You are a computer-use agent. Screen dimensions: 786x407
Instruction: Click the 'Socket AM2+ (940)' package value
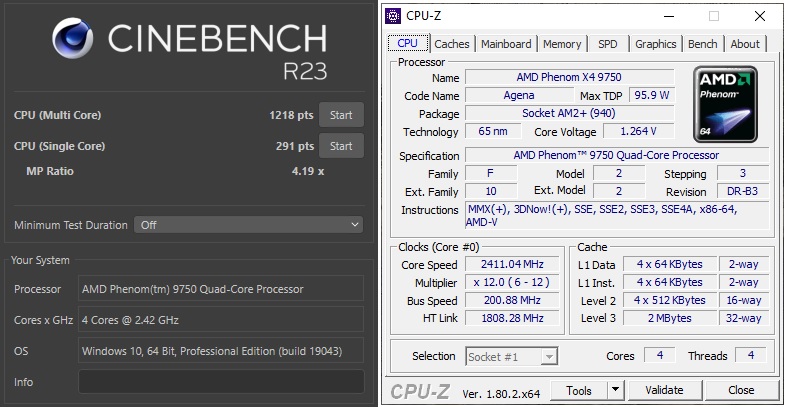pos(569,113)
